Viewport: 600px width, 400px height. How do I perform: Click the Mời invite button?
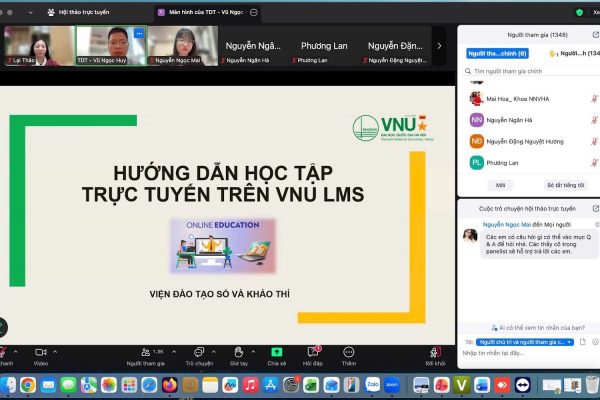pyautogui.click(x=500, y=185)
